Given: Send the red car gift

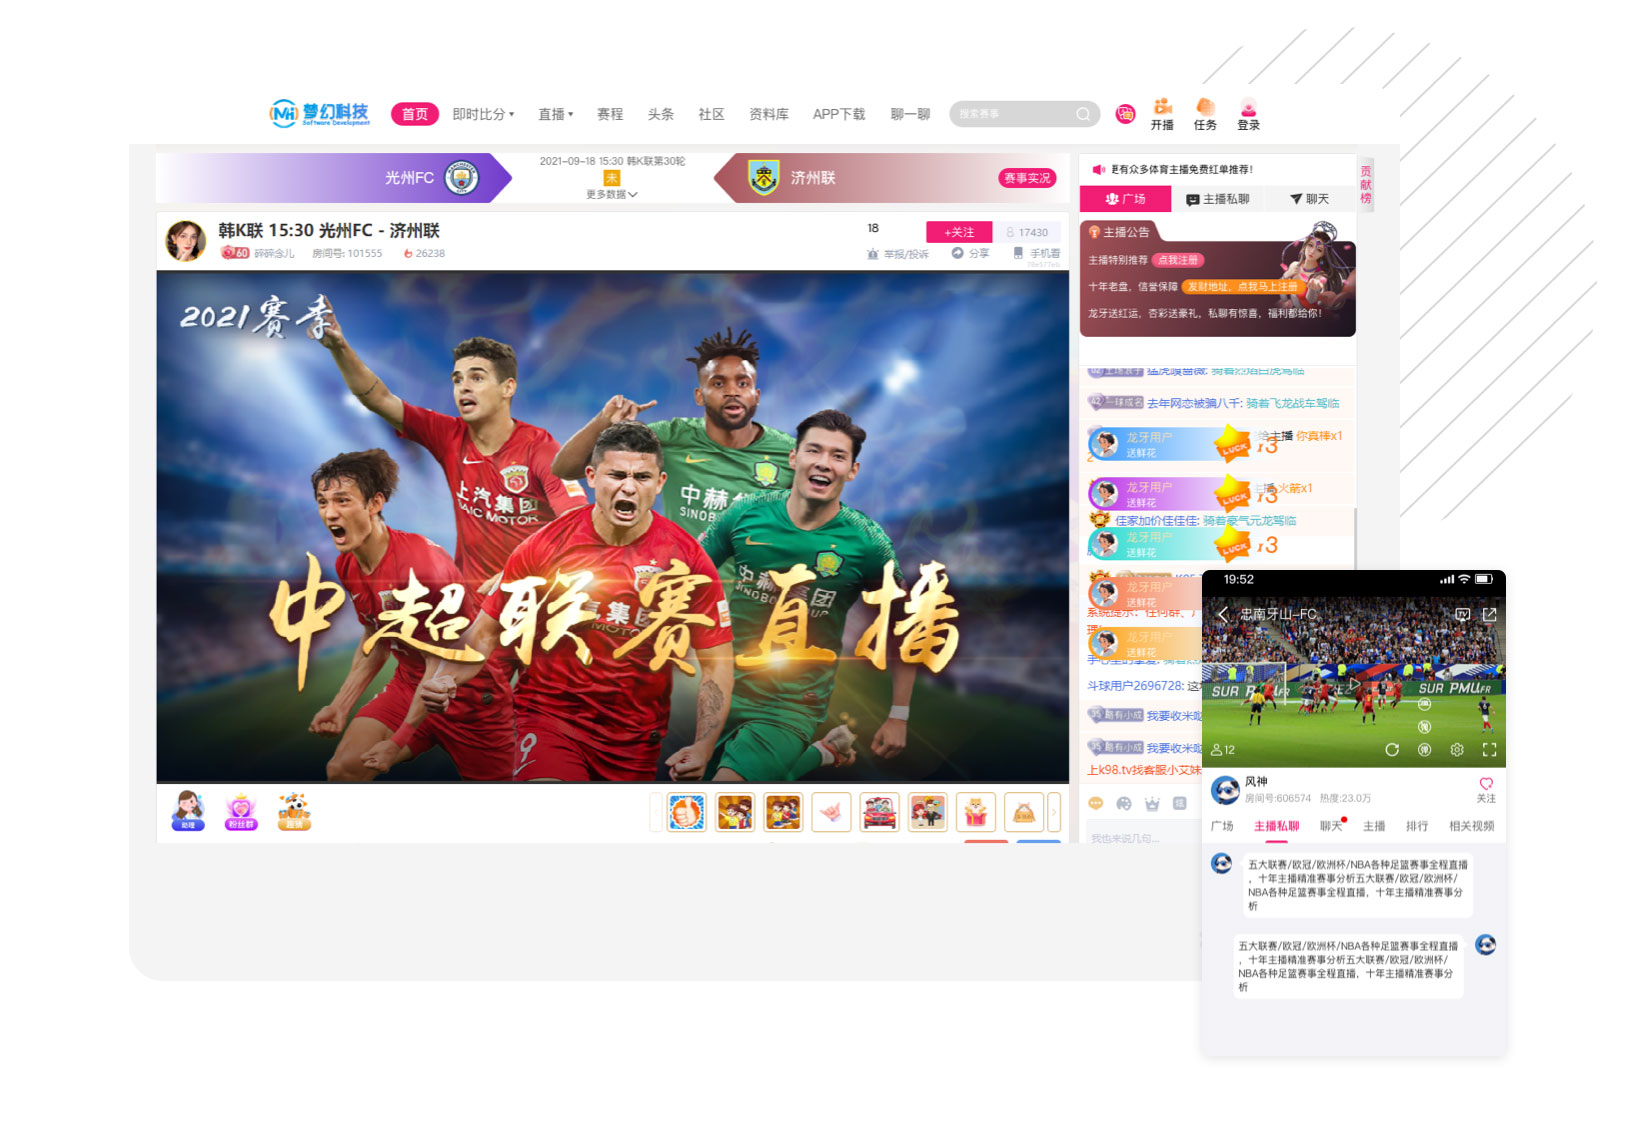Looking at the screenshot, I should (x=879, y=813).
